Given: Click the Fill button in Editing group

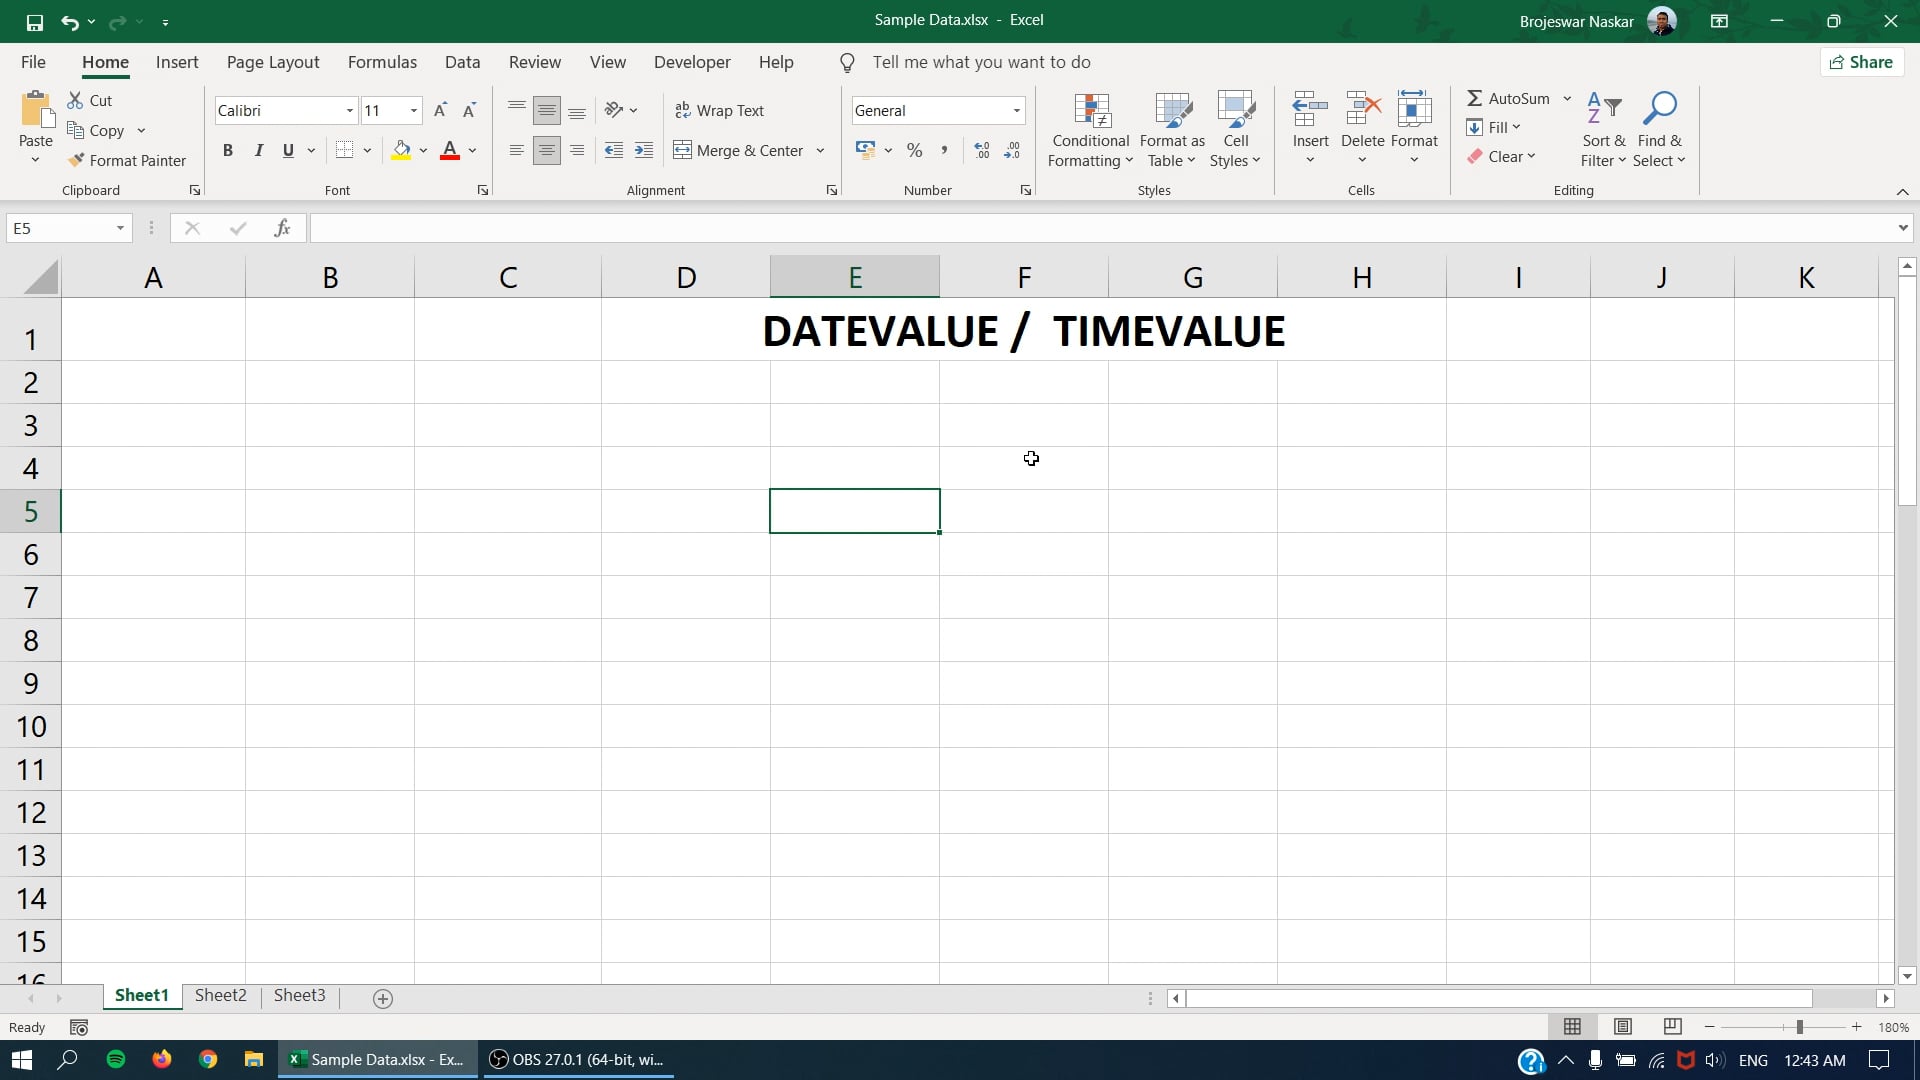Looking at the screenshot, I should tap(1493, 127).
